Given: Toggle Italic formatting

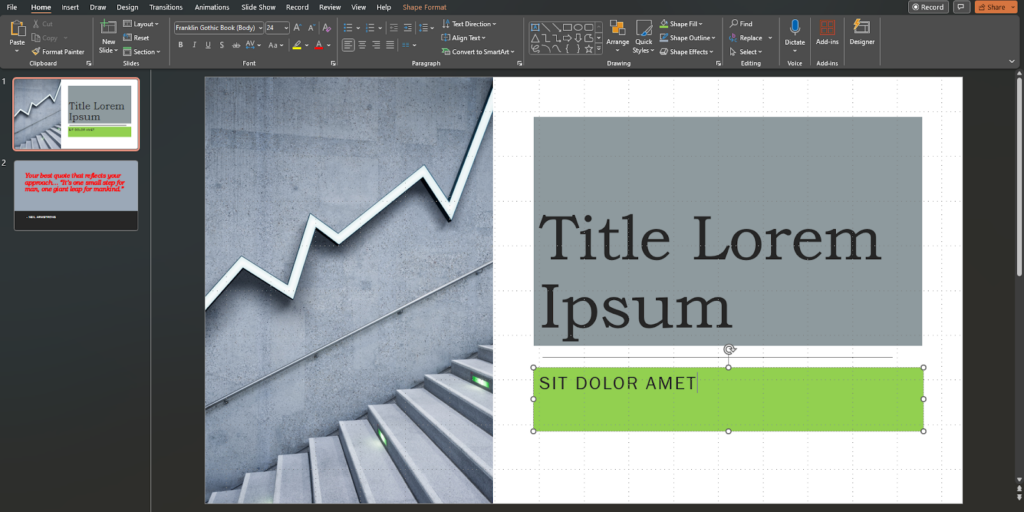Looking at the screenshot, I should click(195, 45).
